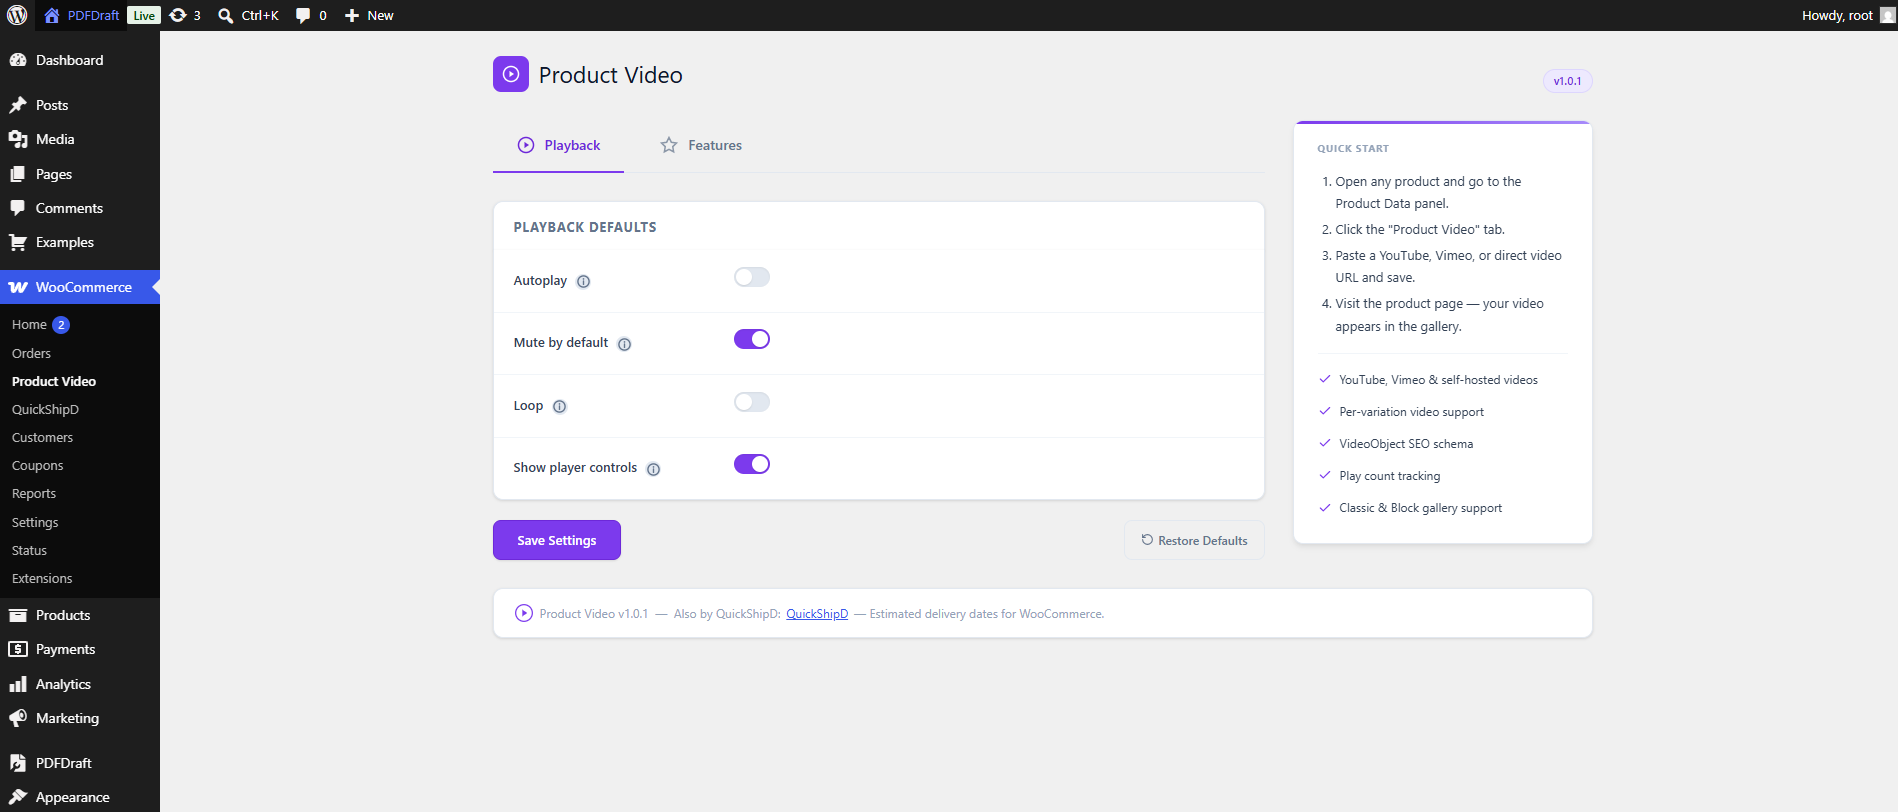Follow the QuickShipD footer link
Viewport: 1898px width, 812px height.
817,614
